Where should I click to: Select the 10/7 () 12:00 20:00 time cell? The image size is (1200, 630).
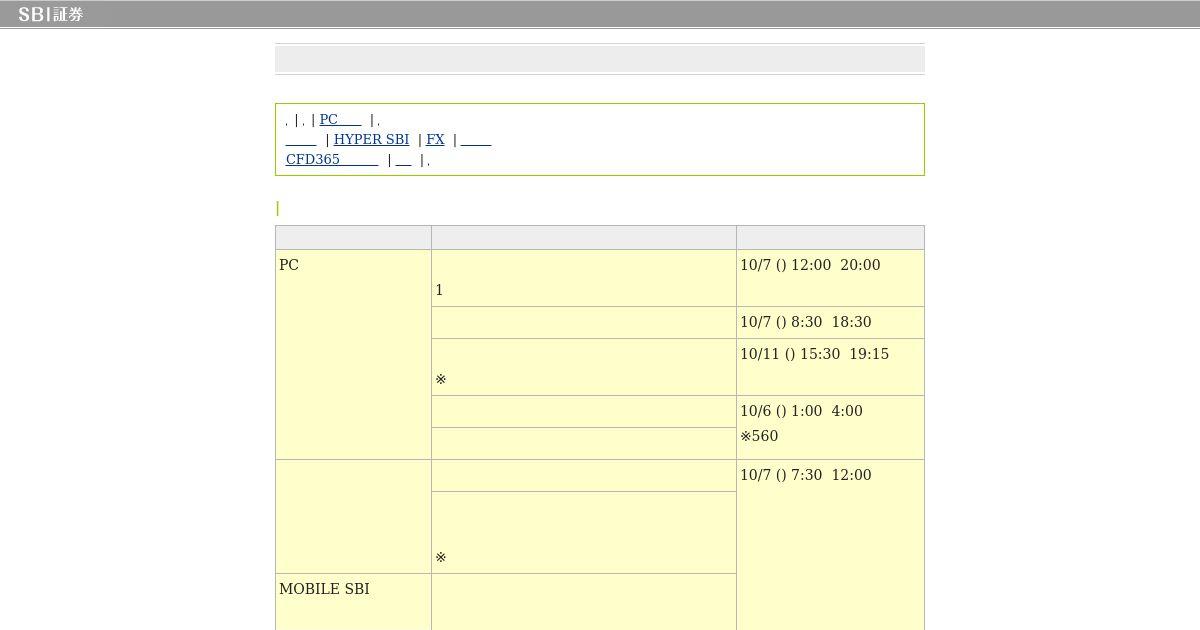[x=830, y=278]
